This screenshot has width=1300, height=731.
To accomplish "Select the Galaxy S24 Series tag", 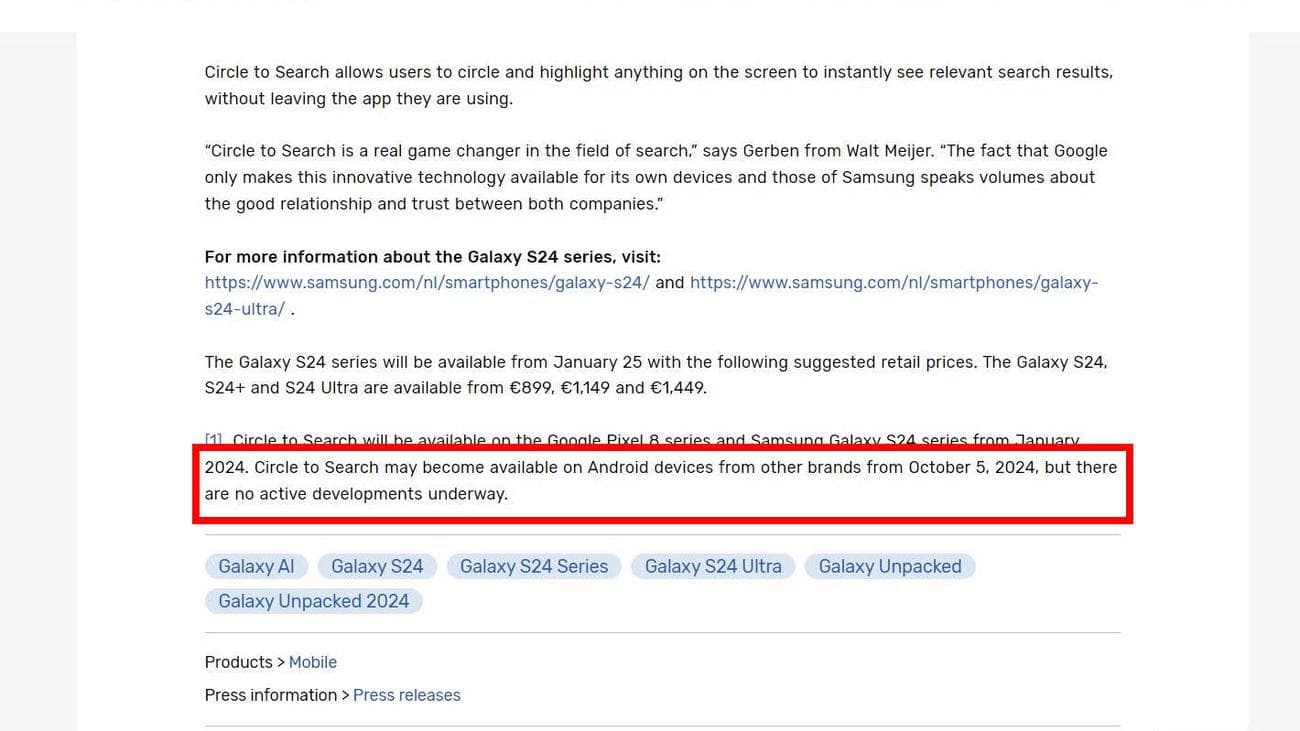I will click(533, 566).
